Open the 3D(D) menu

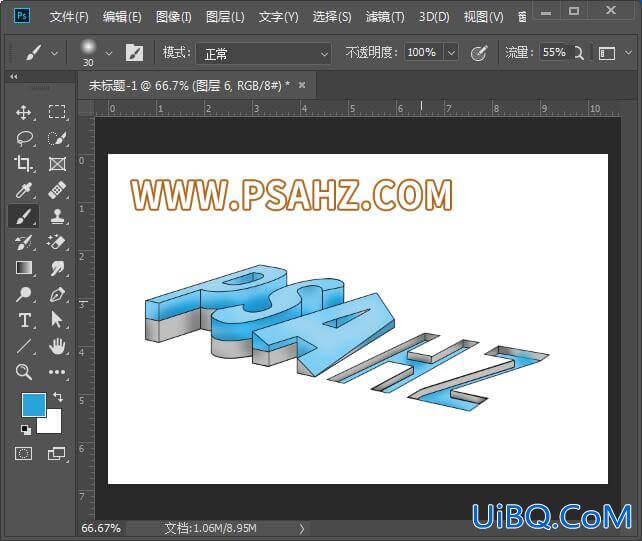(x=434, y=17)
